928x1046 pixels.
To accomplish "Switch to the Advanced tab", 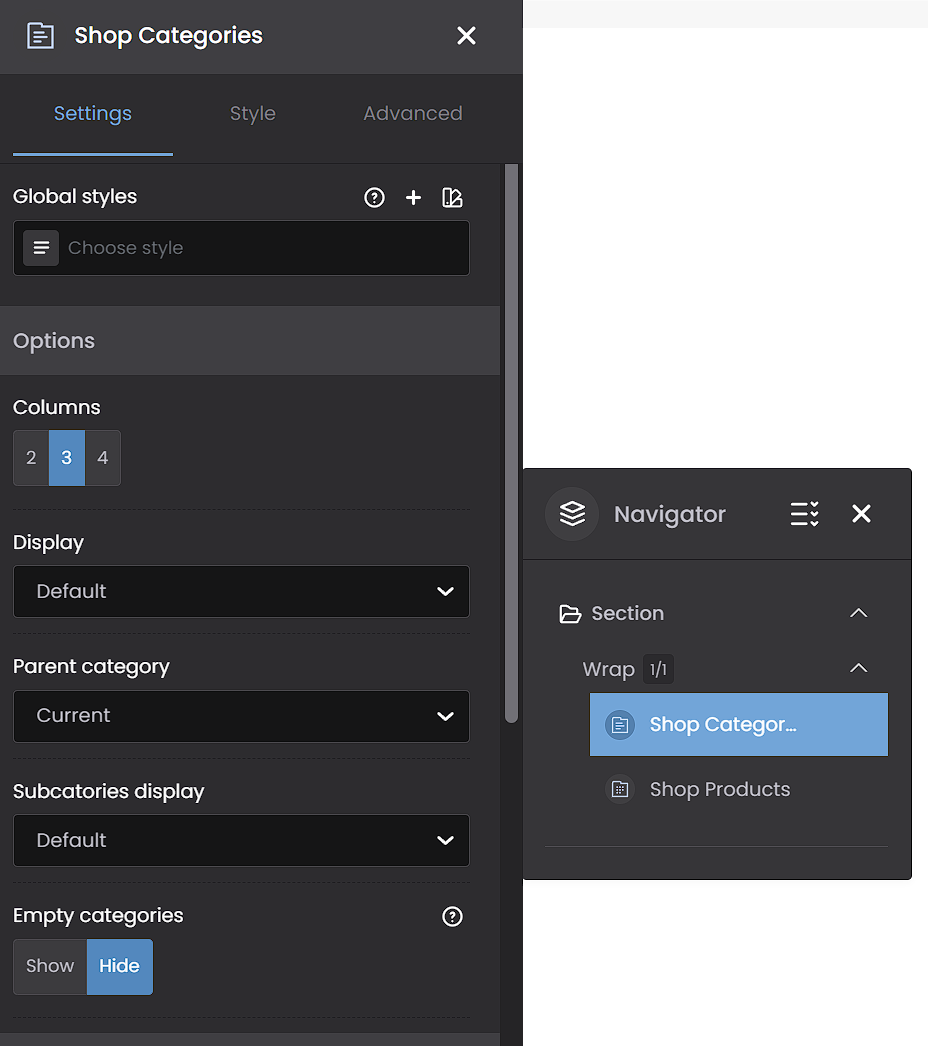I will click(412, 113).
